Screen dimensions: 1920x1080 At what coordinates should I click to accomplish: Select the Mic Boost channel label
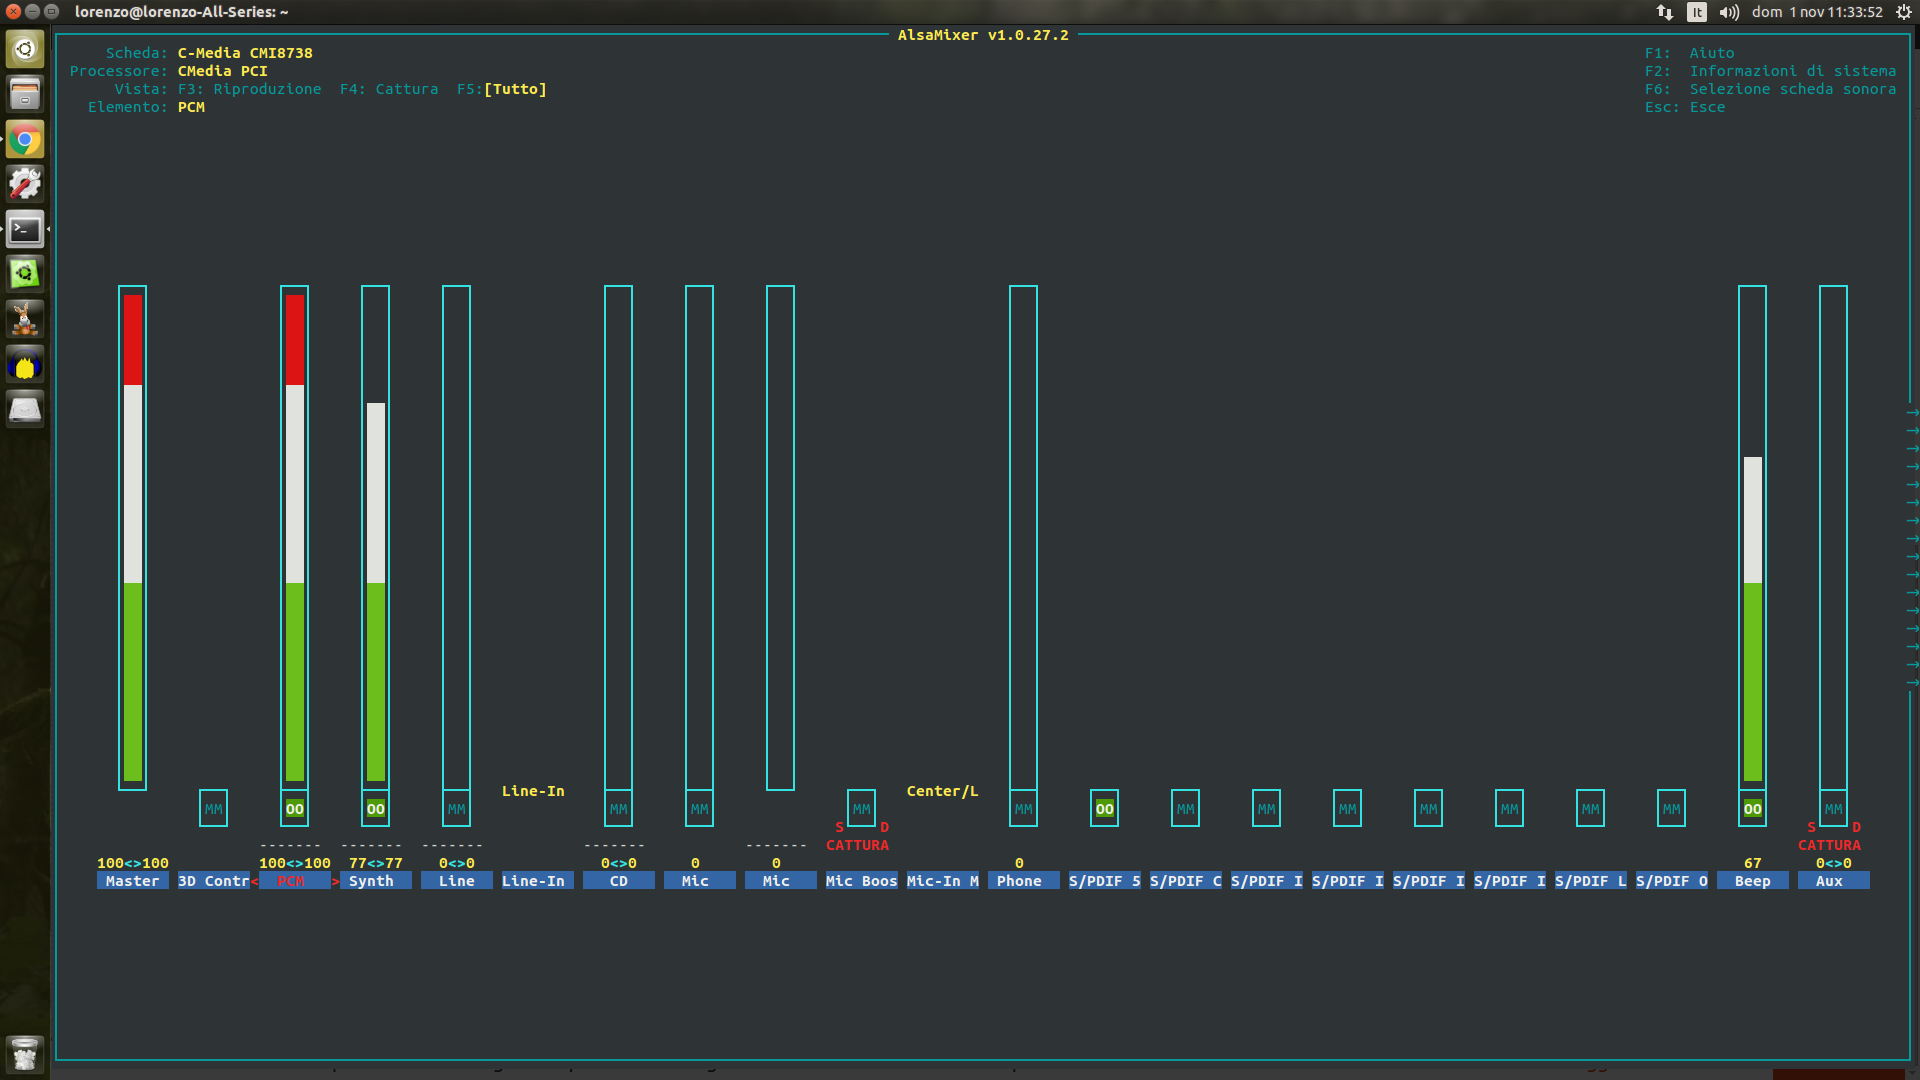point(861,881)
